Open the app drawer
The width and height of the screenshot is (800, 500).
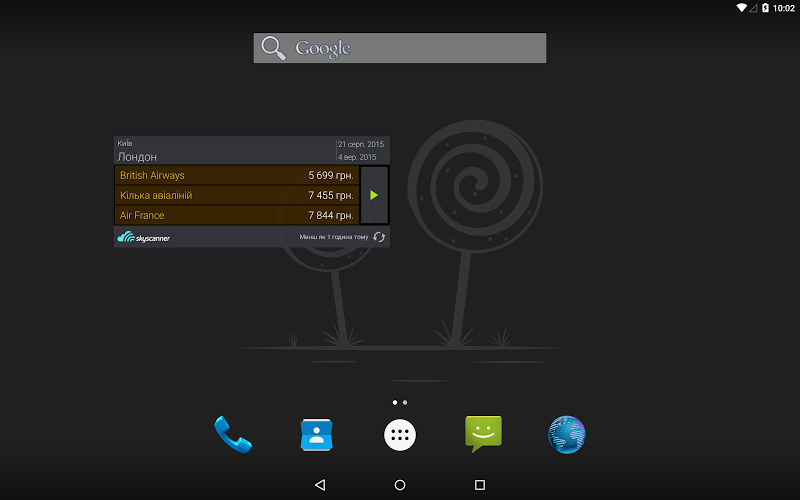click(399, 435)
